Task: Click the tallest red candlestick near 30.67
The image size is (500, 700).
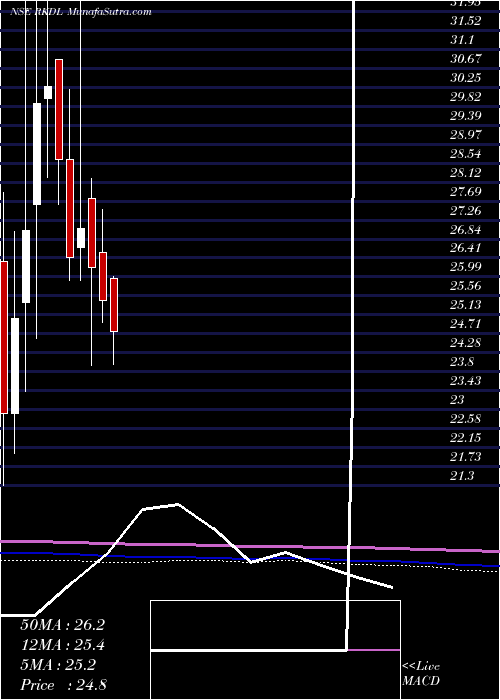Action: [x=59, y=109]
